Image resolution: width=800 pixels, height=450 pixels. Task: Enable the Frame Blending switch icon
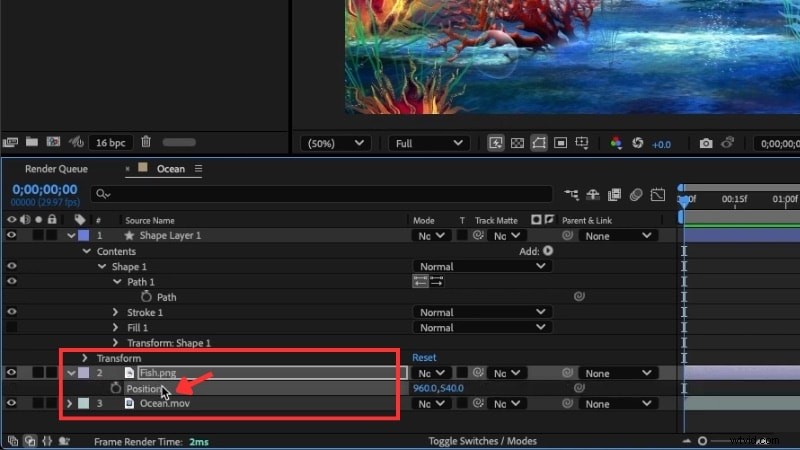click(x=614, y=194)
